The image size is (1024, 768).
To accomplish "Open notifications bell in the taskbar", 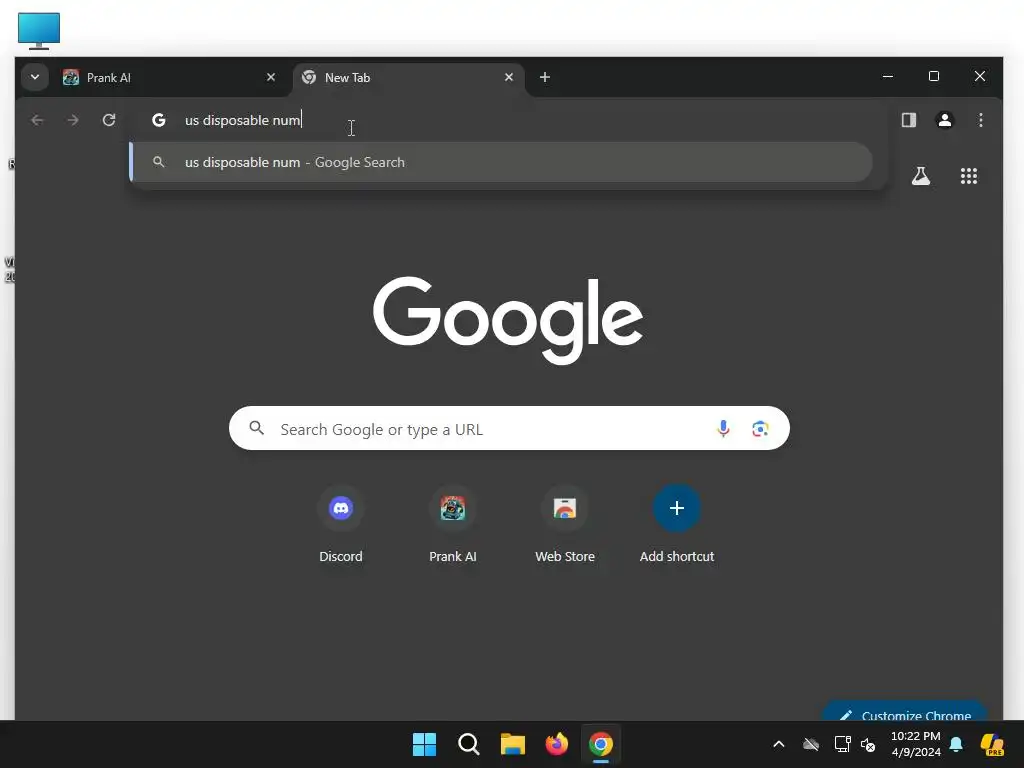I will (x=956, y=744).
